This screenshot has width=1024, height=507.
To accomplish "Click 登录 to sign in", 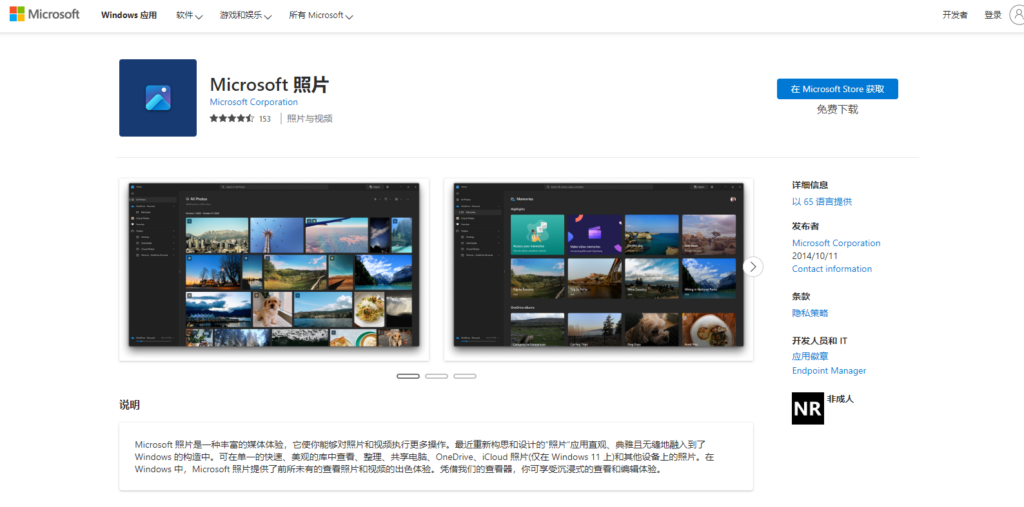I will (993, 15).
